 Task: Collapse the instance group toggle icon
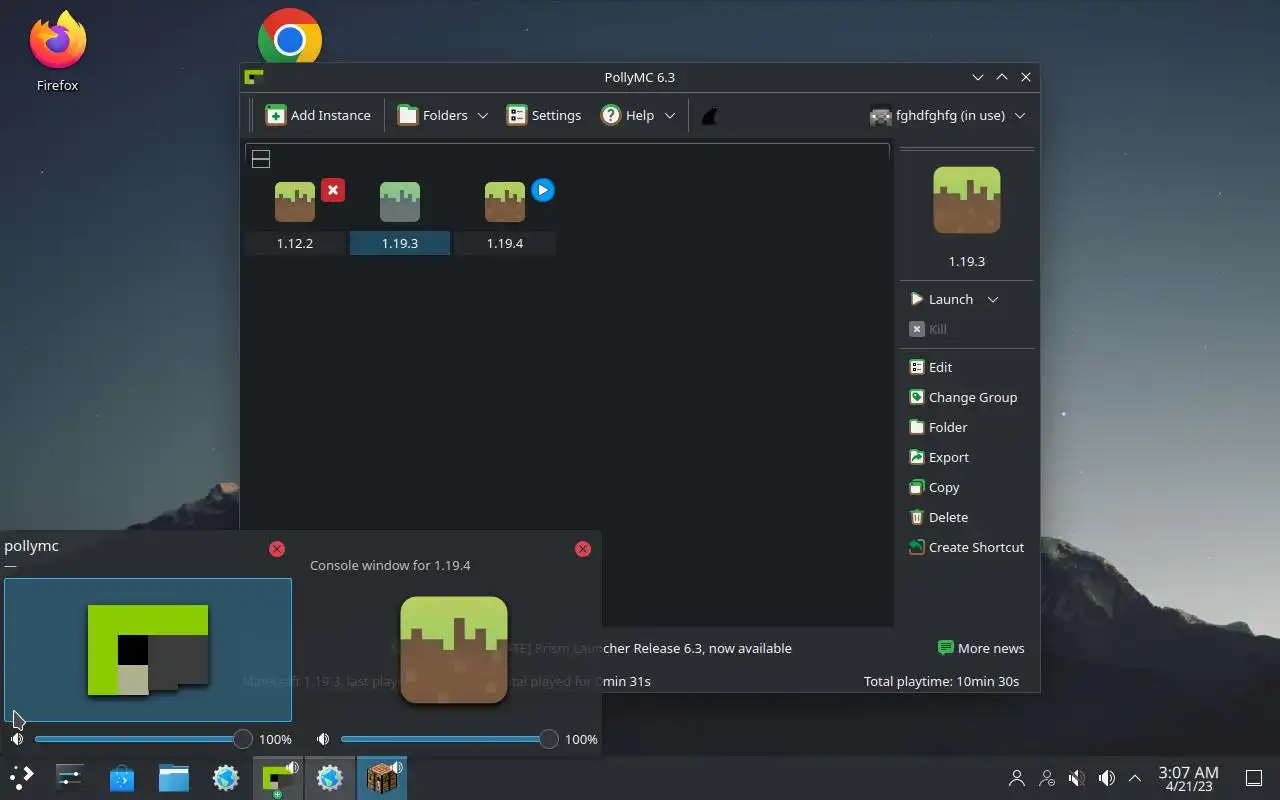(261, 159)
